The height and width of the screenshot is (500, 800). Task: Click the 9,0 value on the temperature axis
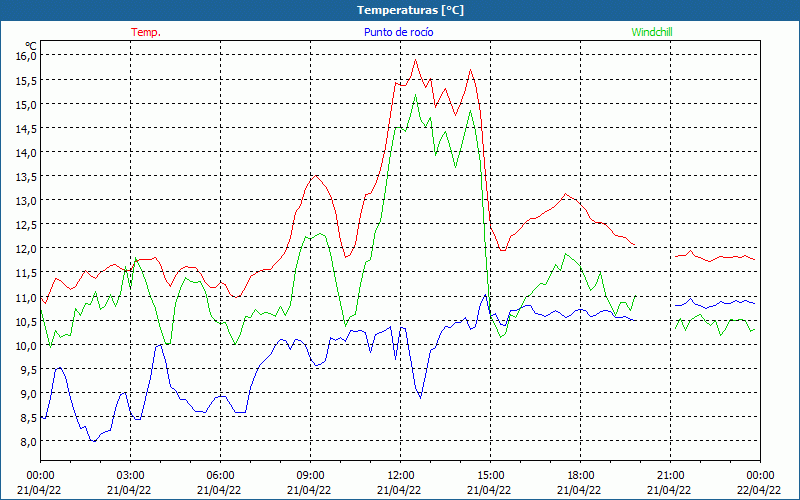tap(28, 393)
